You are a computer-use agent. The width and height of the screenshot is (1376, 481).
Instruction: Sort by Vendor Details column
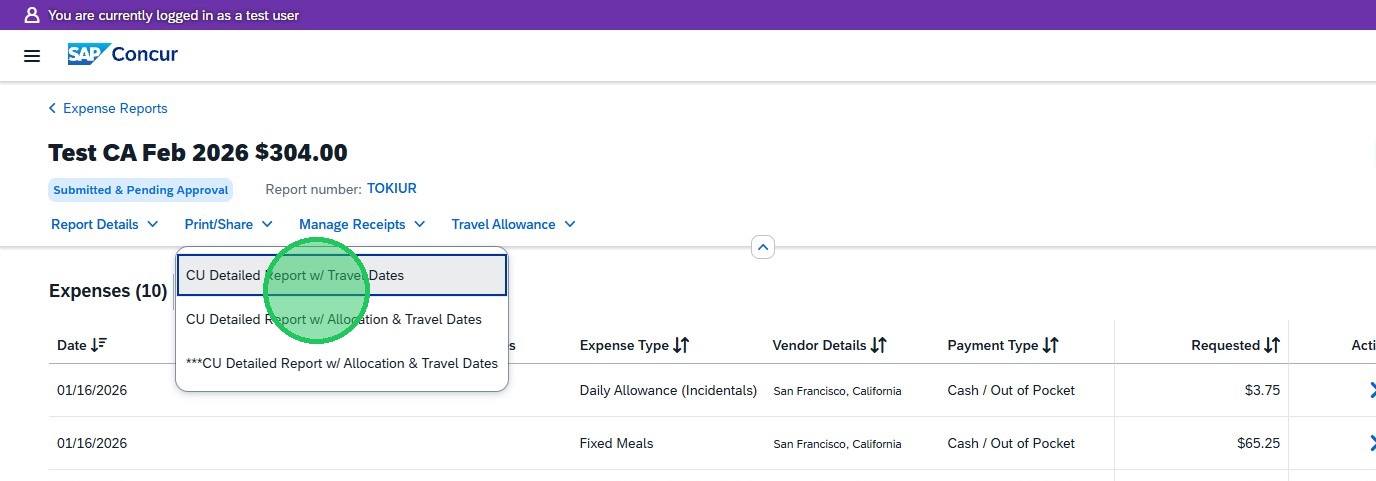click(x=830, y=345)
